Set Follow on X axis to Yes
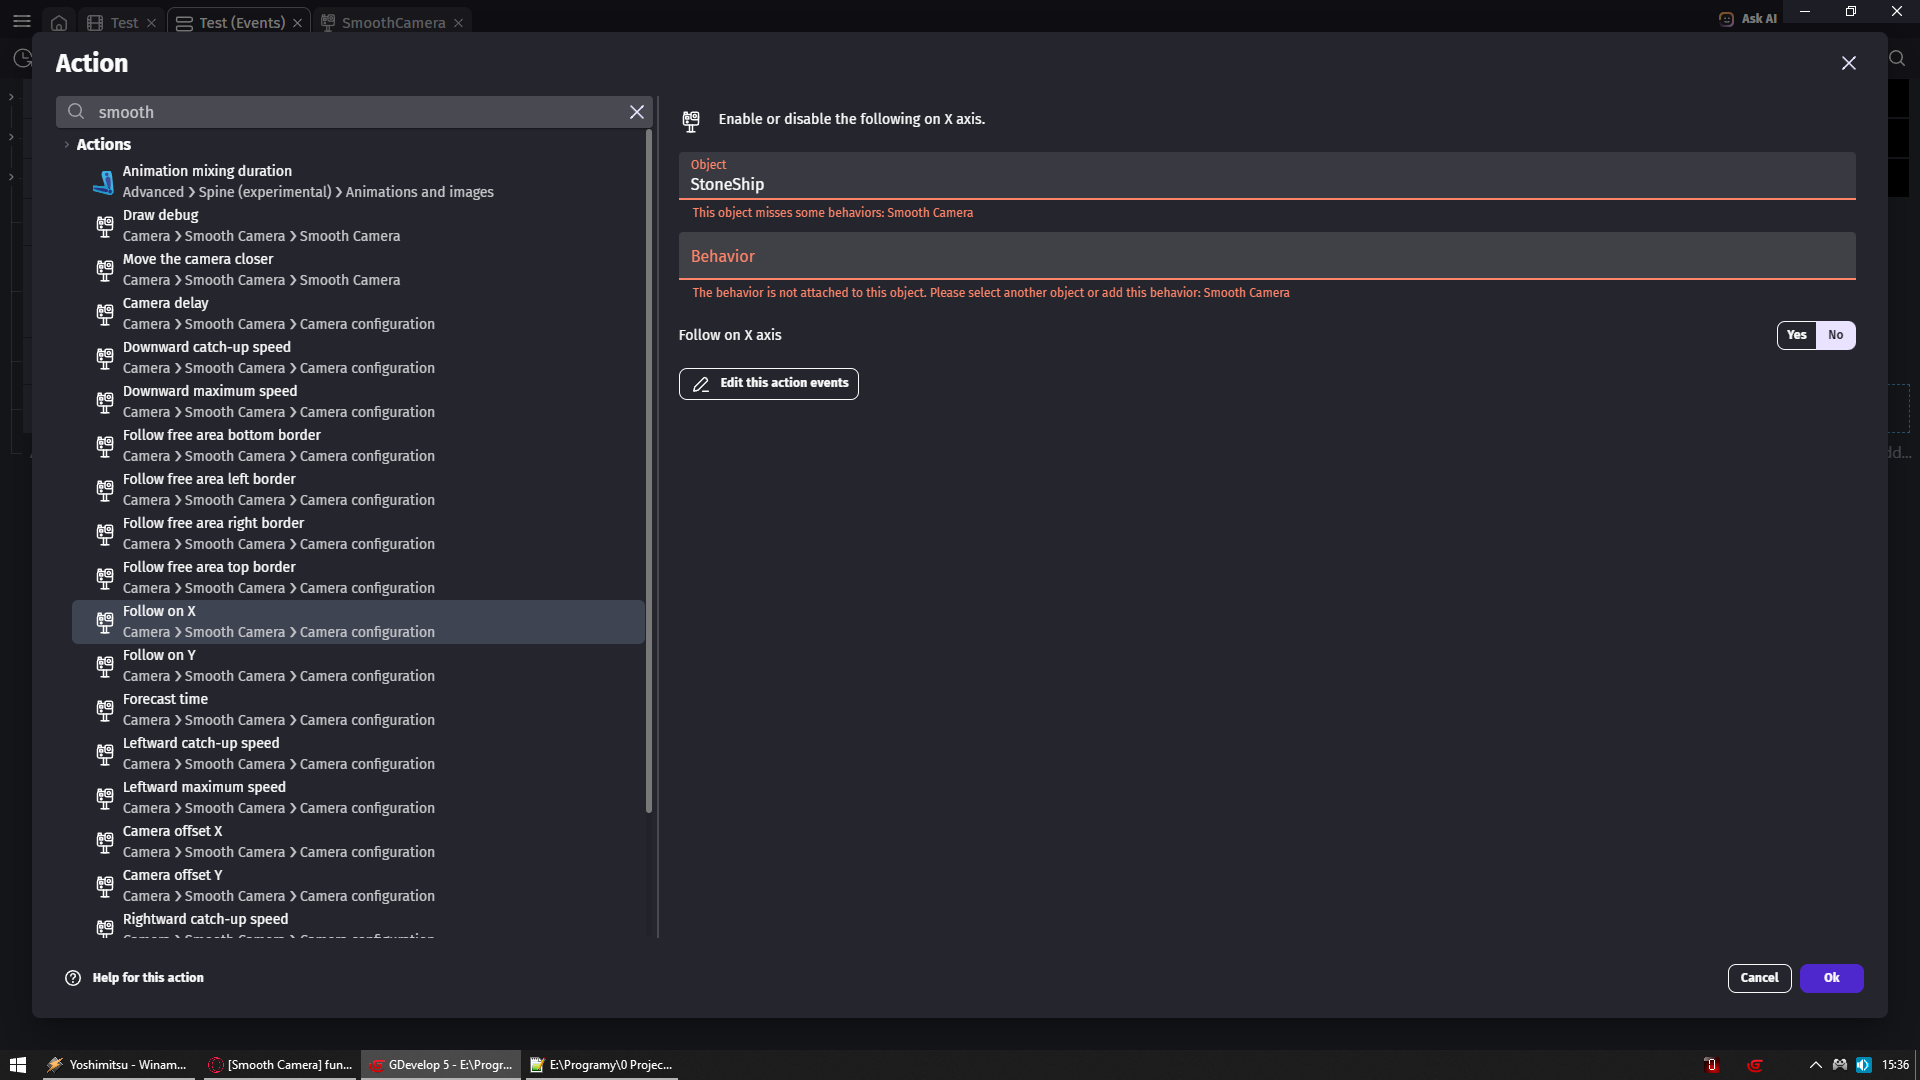Viewport: 1920px width, 1080px height. click(1796, 335)
